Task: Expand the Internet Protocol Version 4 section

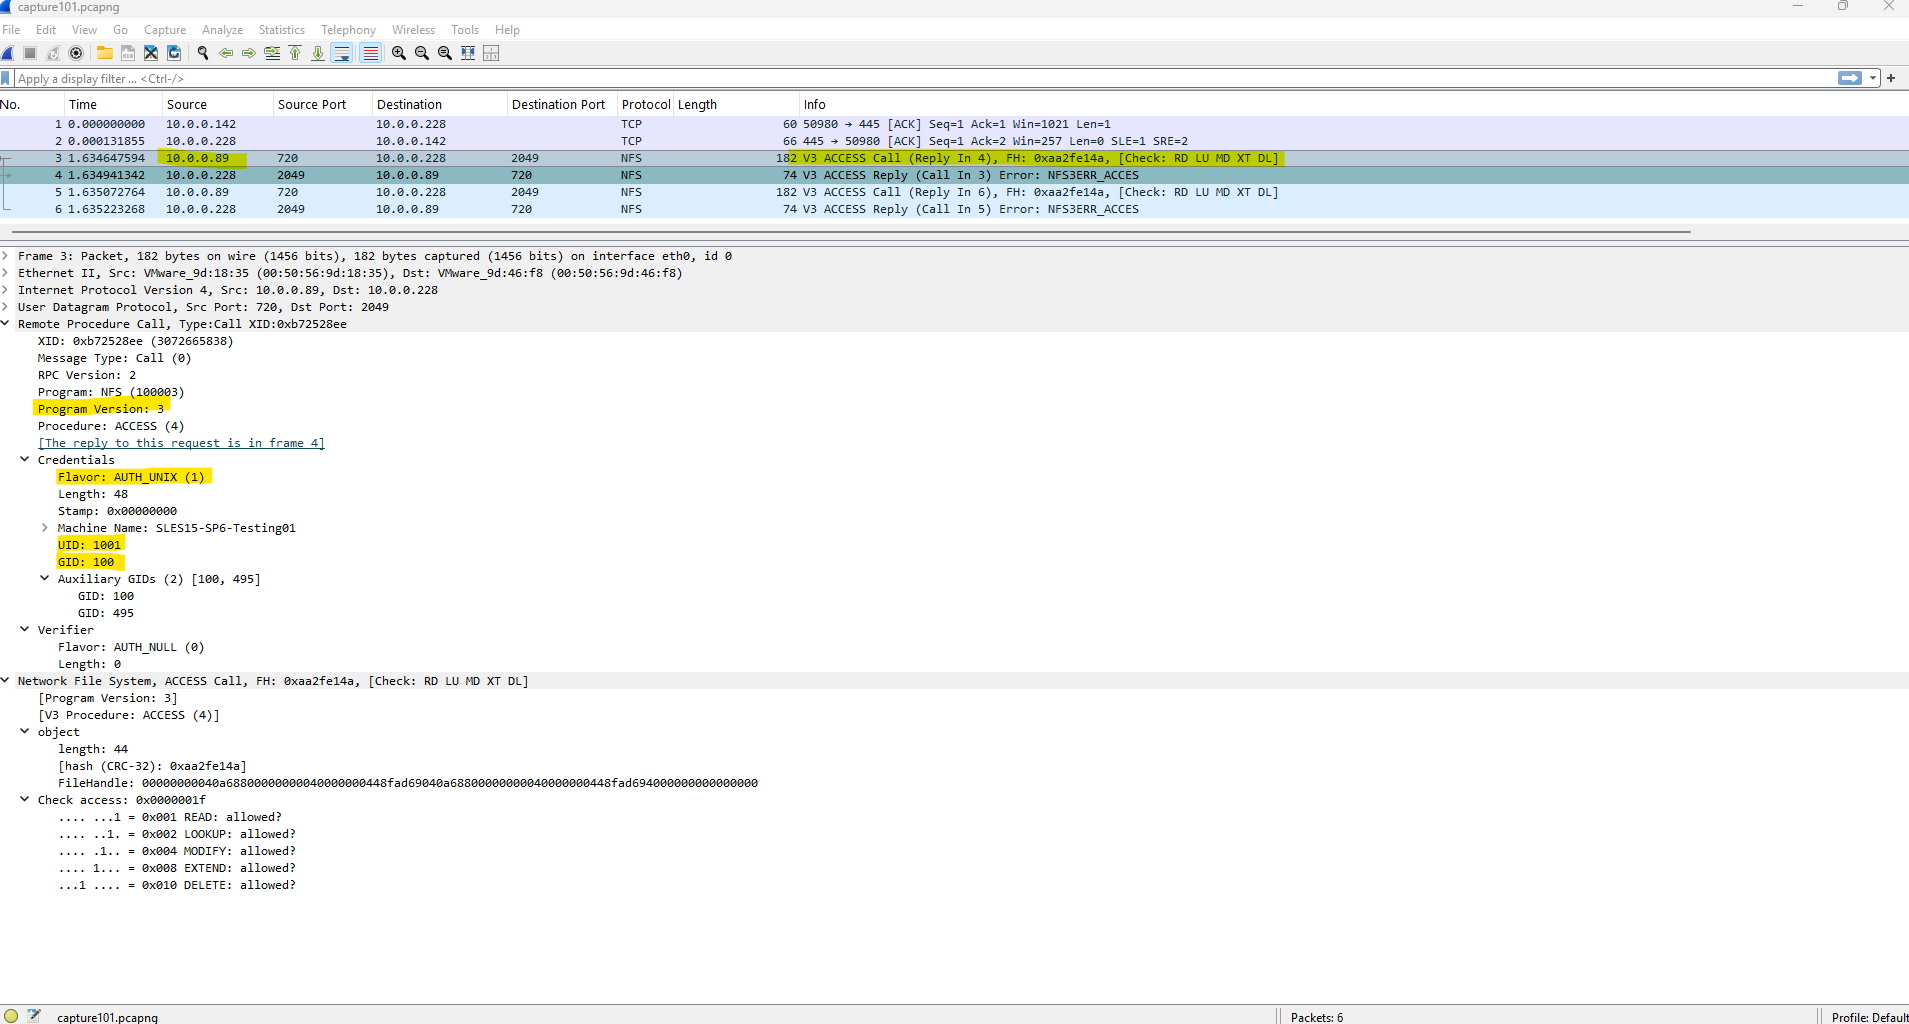Action: tap(5, 290)
